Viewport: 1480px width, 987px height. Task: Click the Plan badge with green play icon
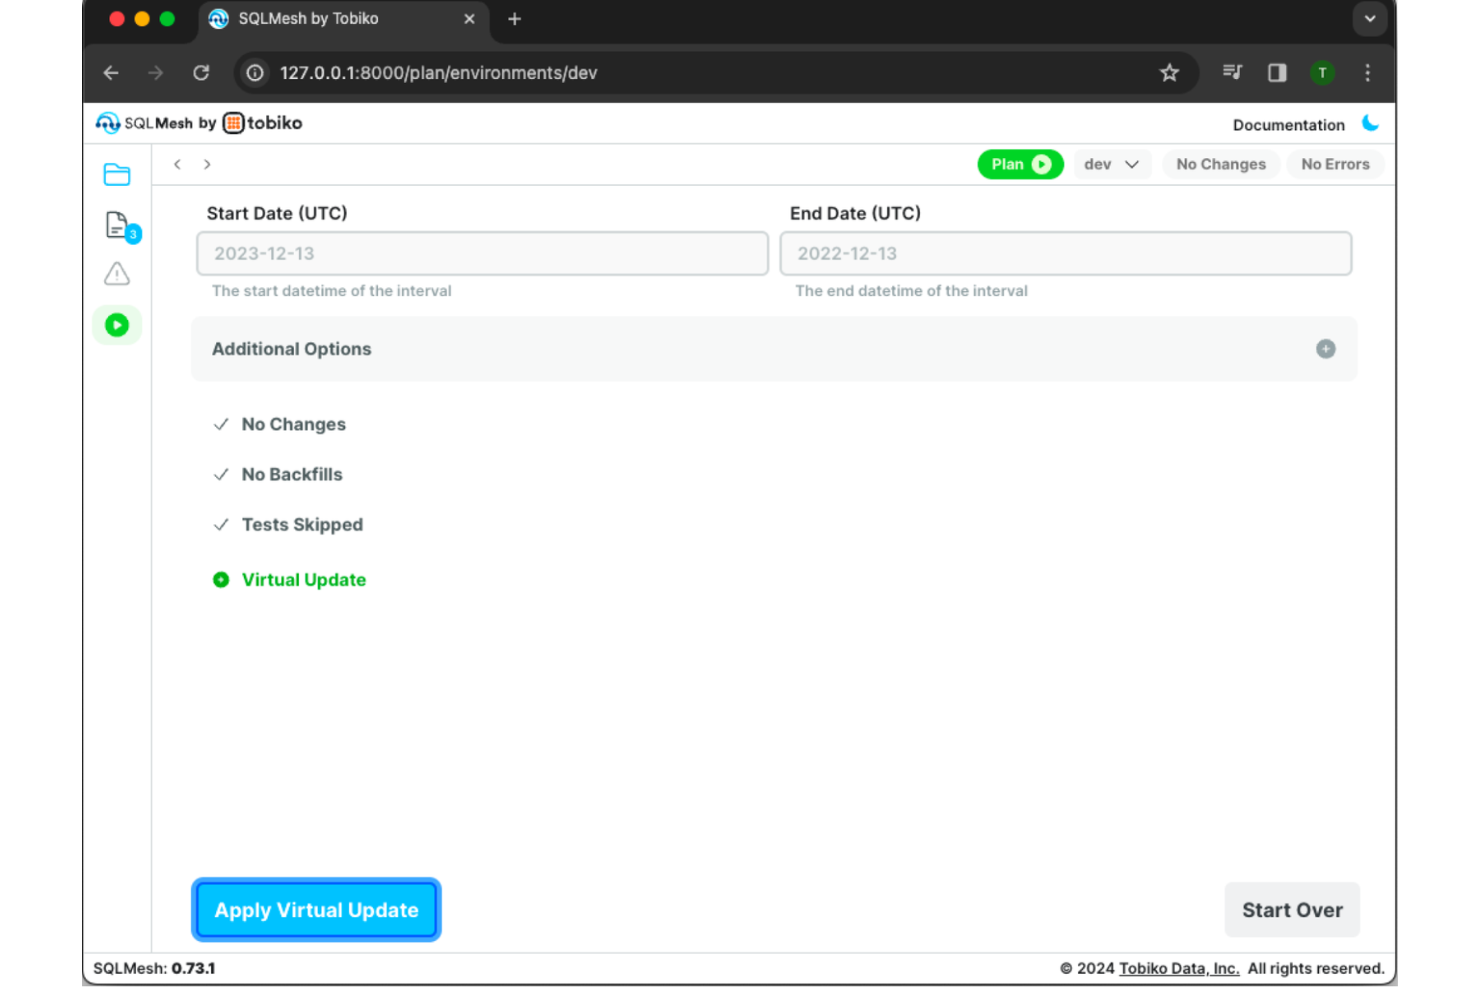click(1020, 164)
